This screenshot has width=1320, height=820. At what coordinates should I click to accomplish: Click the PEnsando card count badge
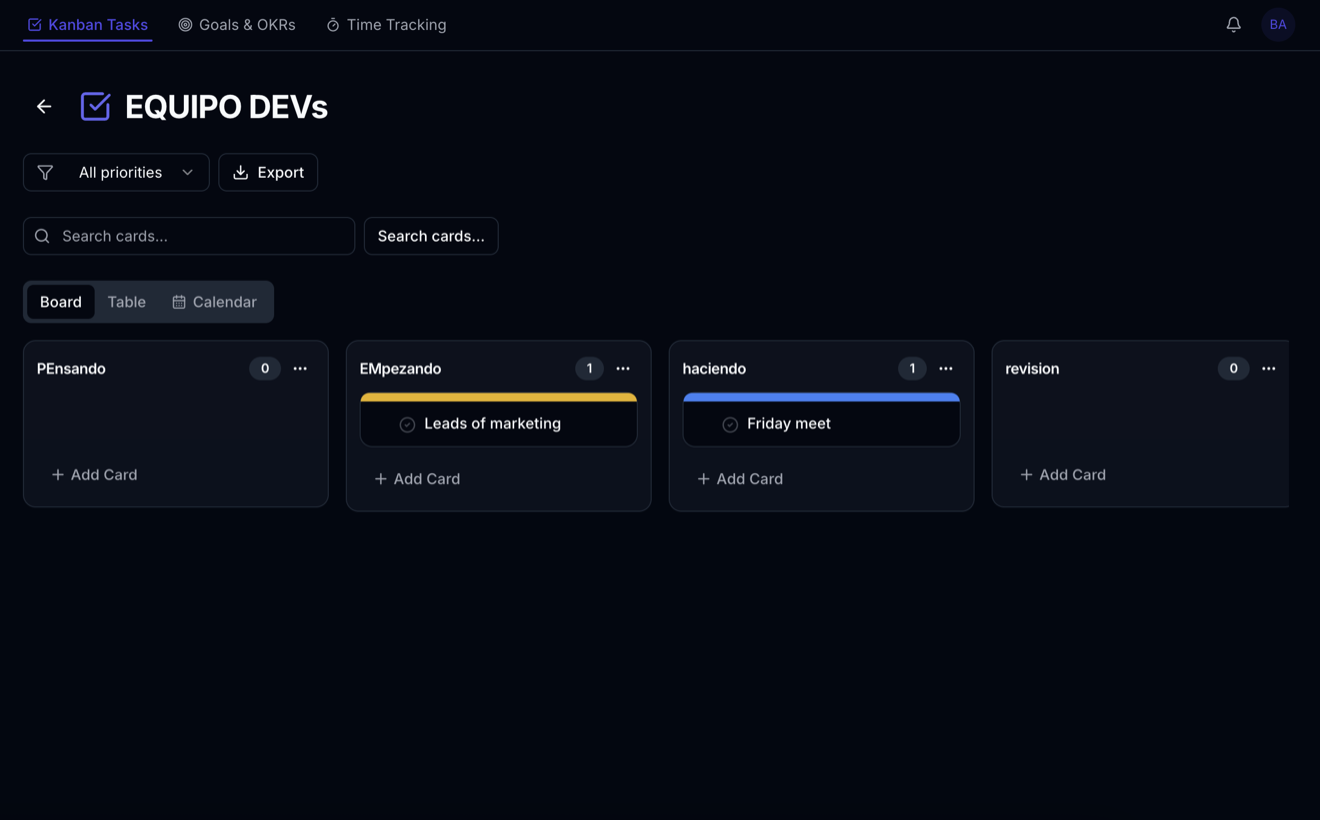[265, 369]
